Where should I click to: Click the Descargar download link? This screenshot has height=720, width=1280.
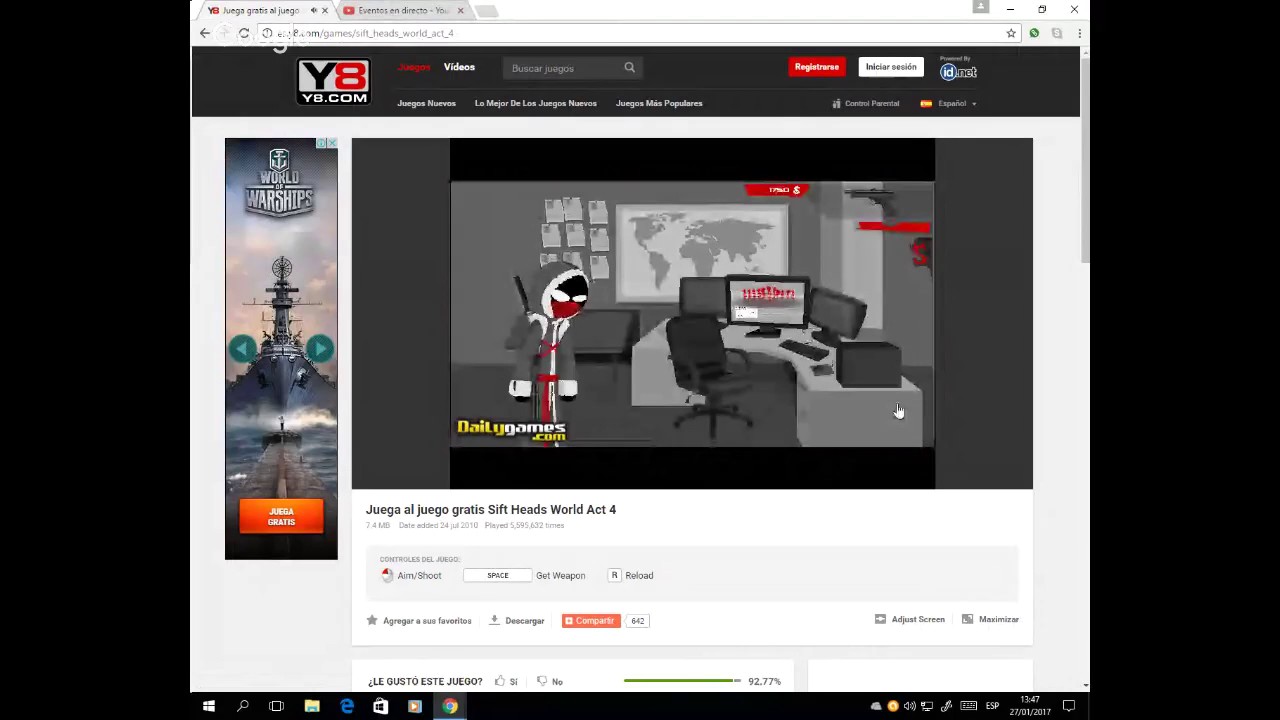point(517,620)
